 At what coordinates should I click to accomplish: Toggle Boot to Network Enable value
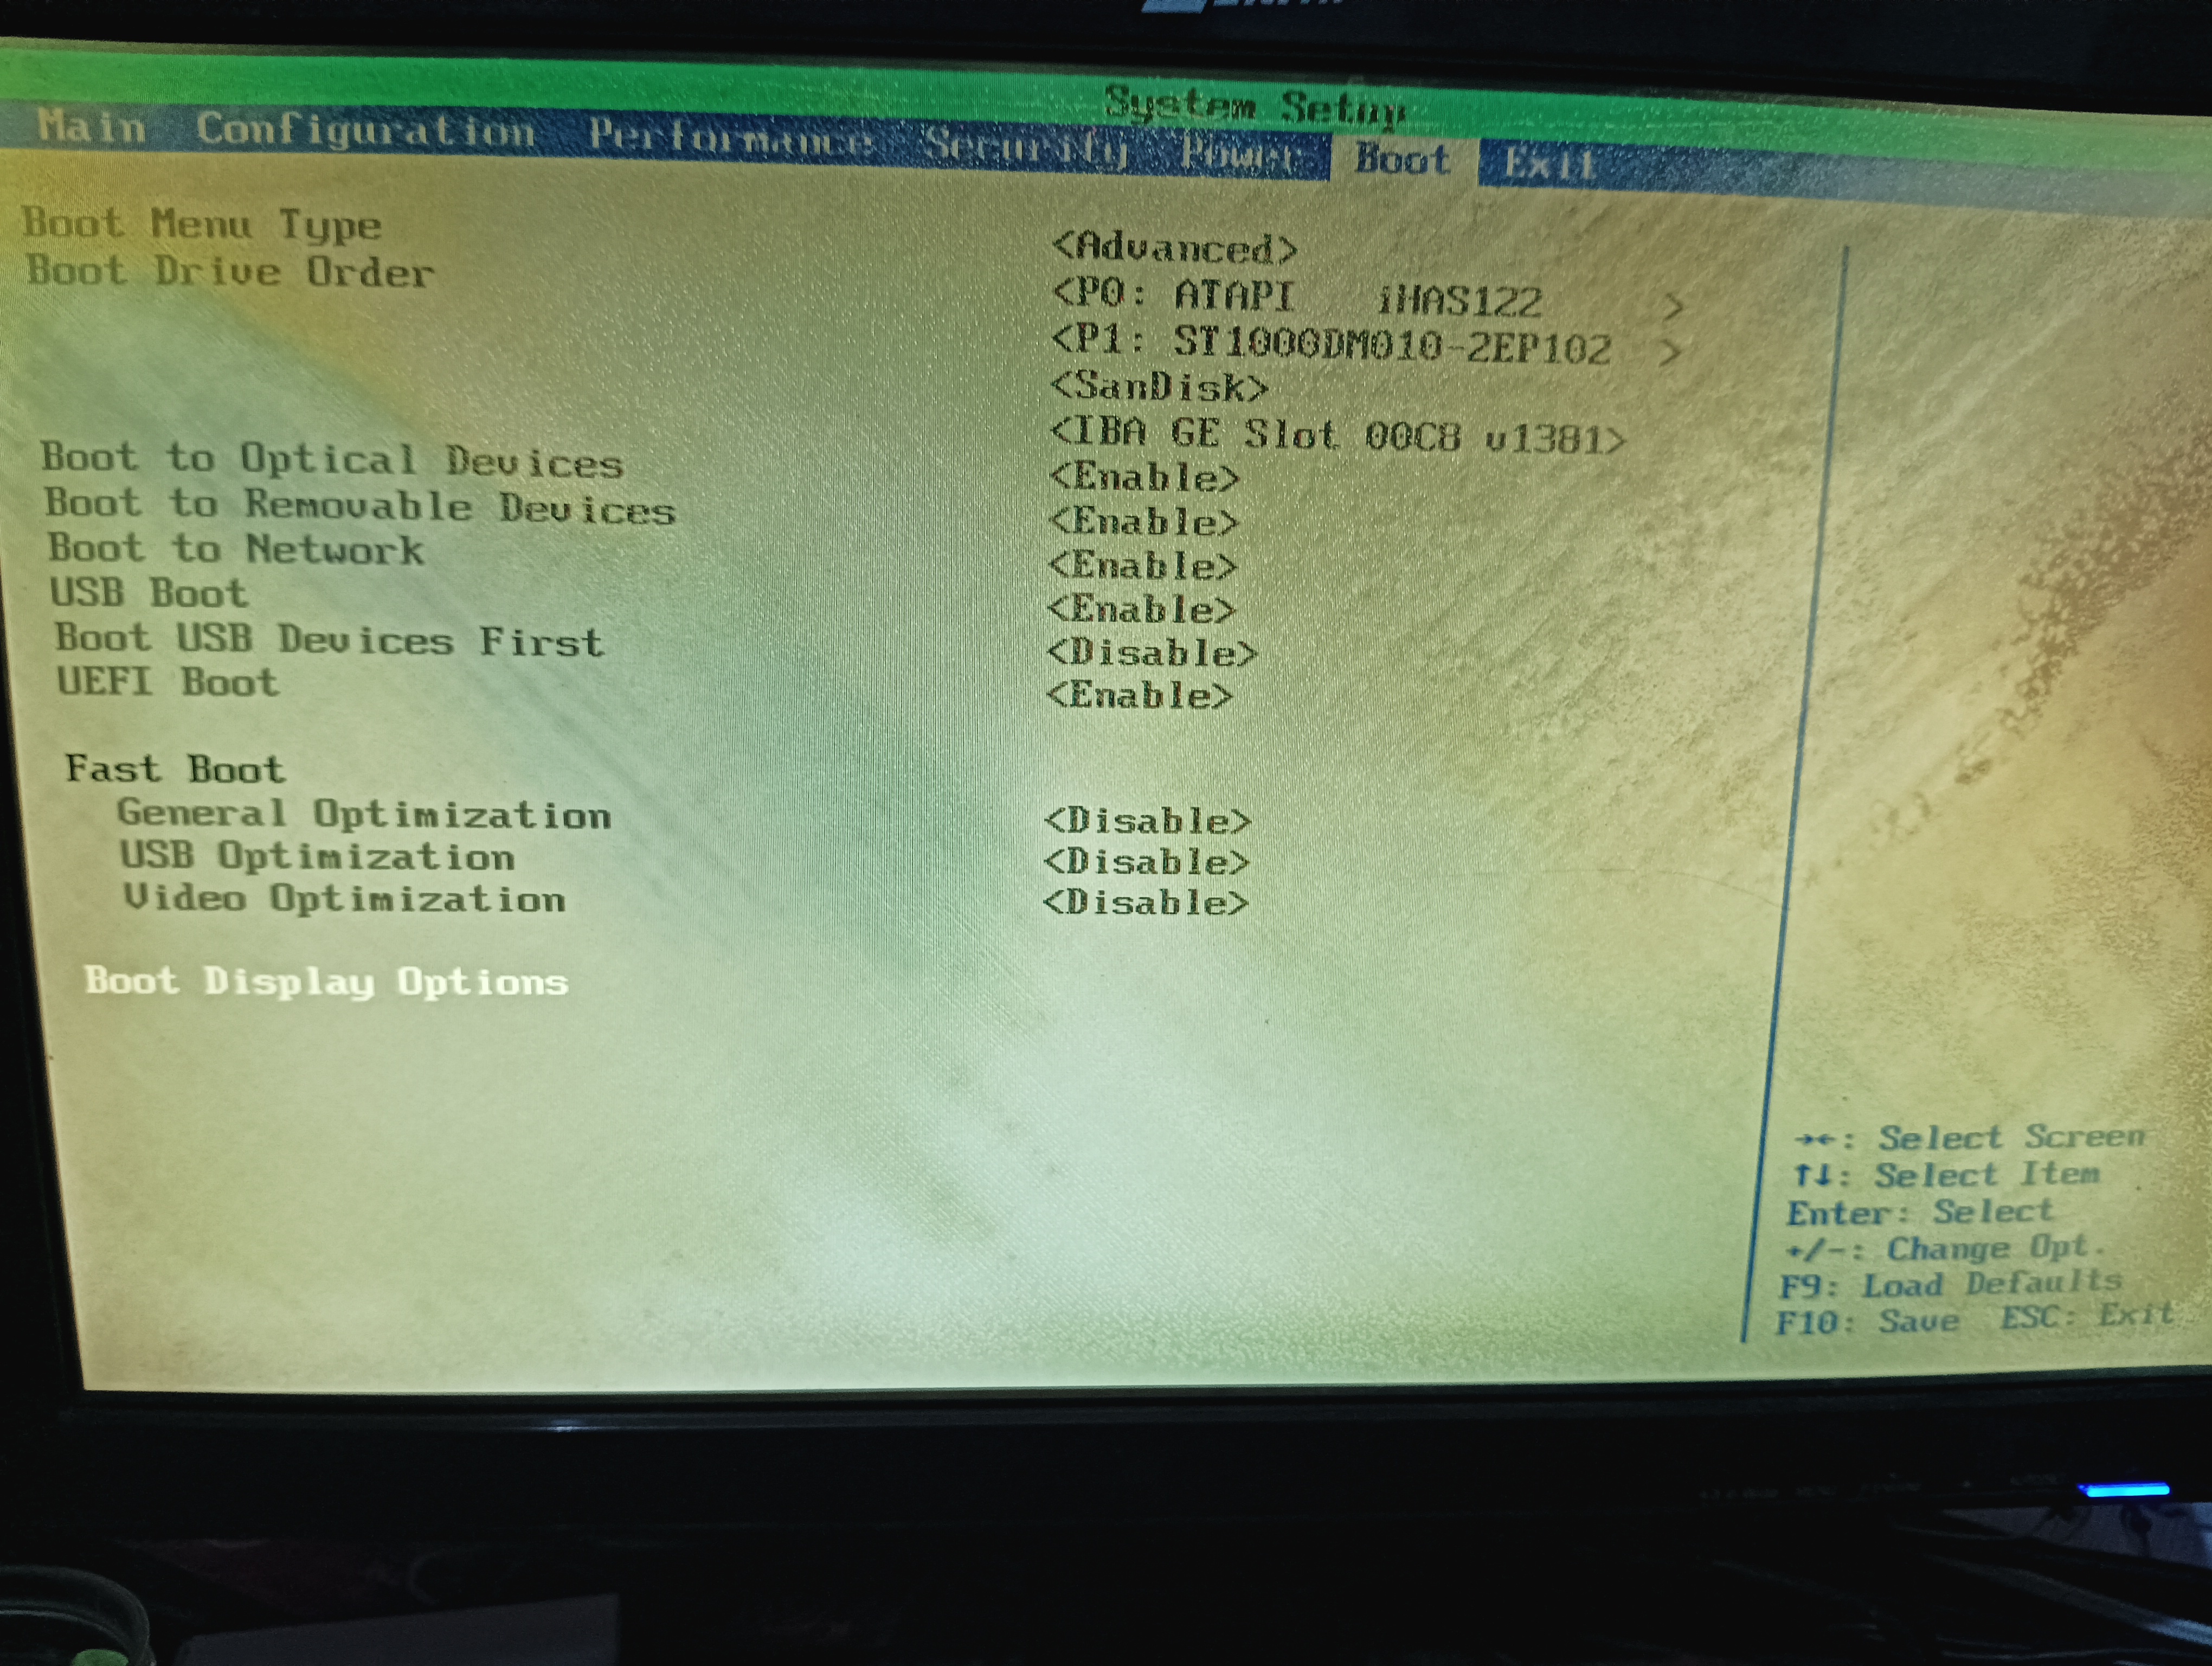click(1143, 566)
